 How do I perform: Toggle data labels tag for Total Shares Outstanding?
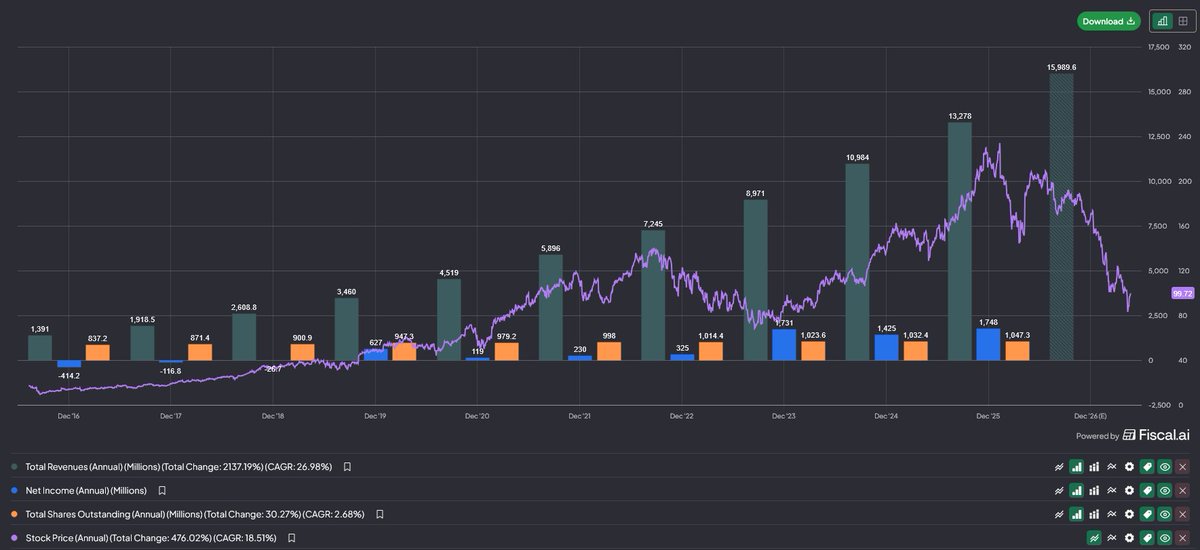pyautogui.click(x=1147, y=514)
